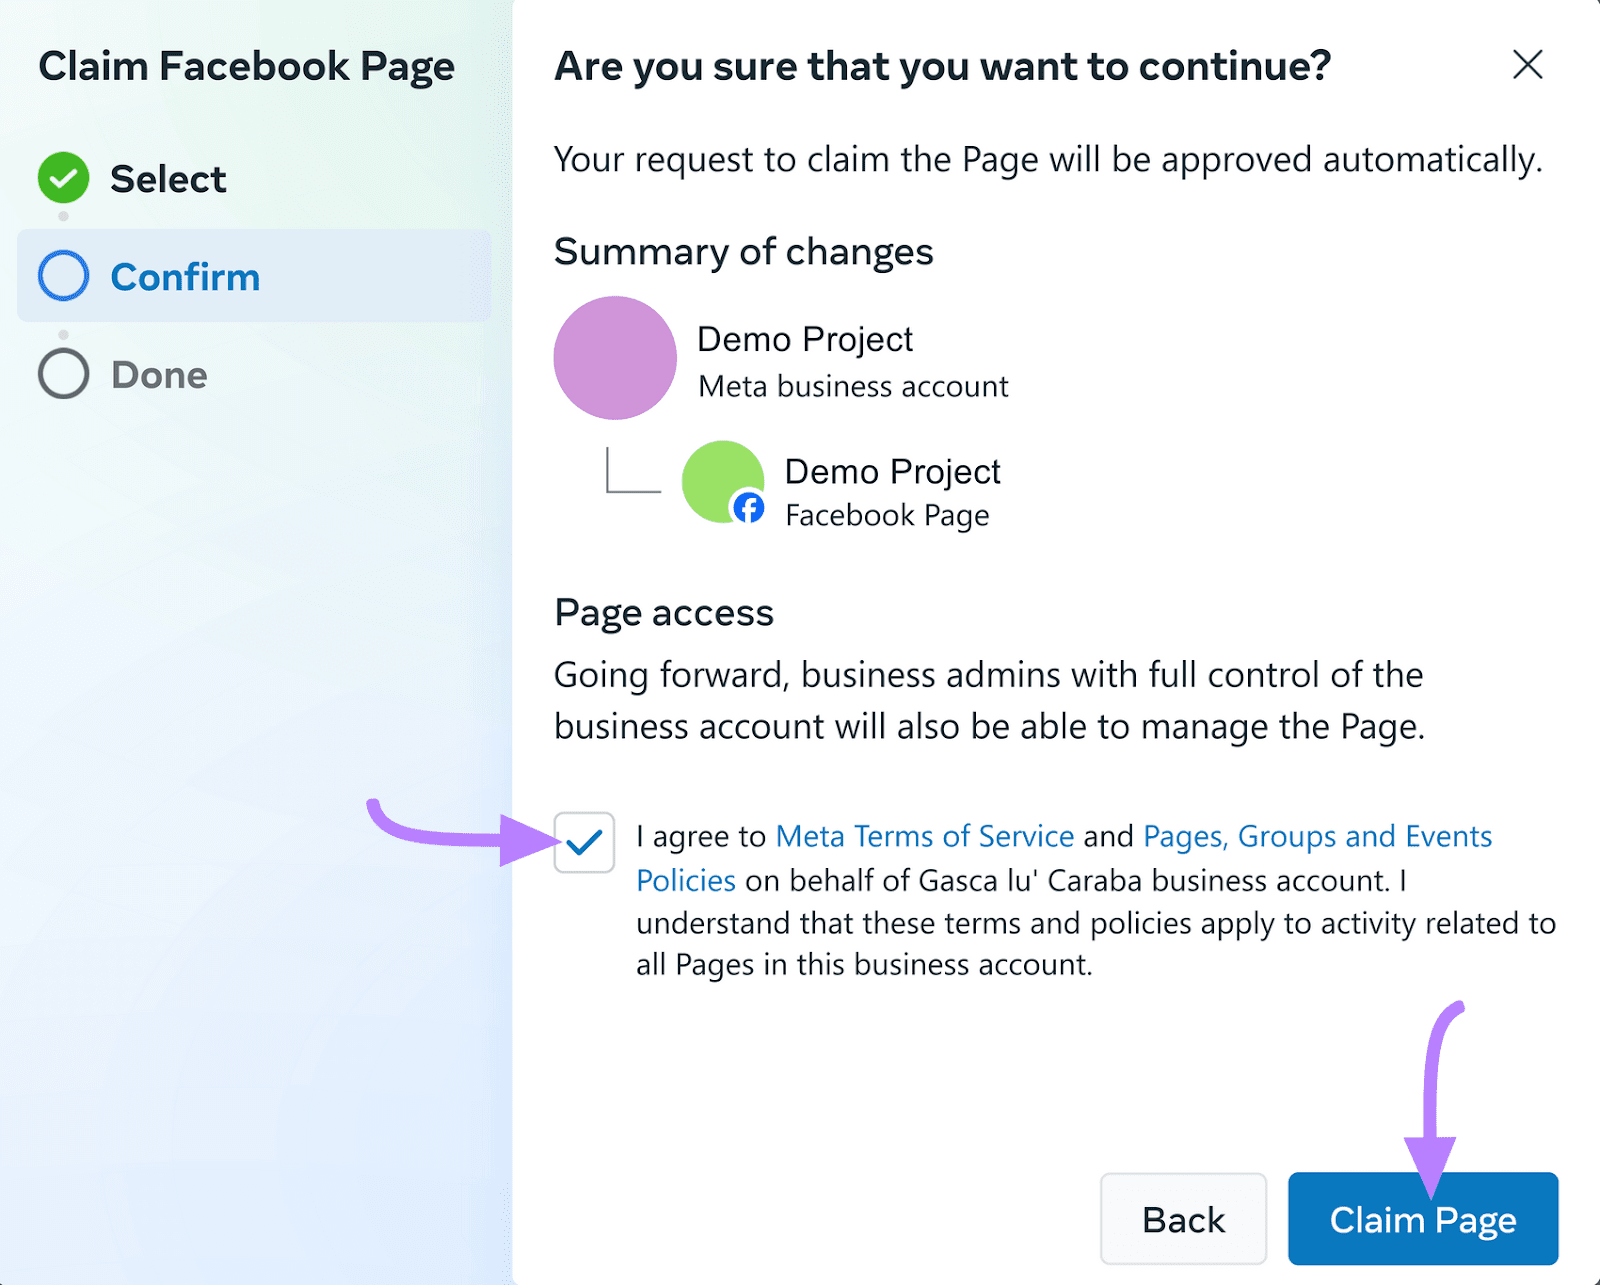Uncheck the terms agreement checkbox
Viewport: 1600px width, 1285px height.
coord(584,843)
